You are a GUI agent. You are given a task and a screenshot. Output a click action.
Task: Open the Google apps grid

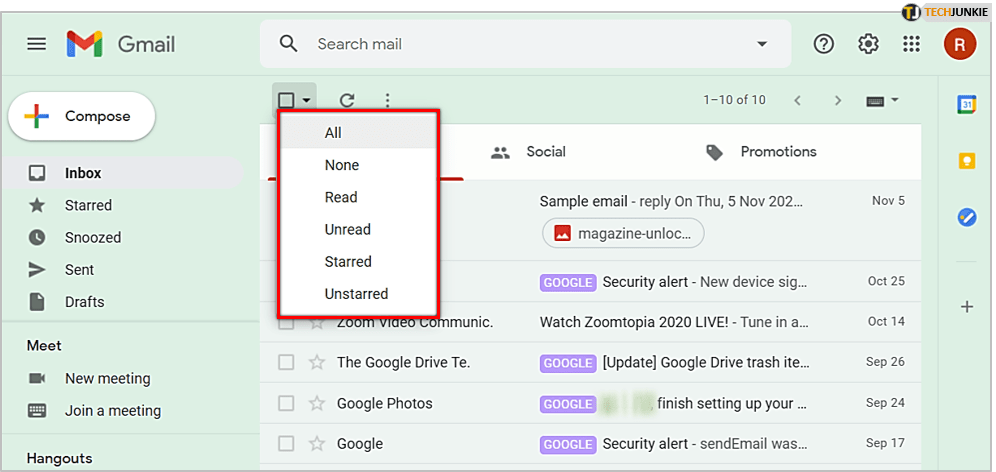tap(911, 44)
